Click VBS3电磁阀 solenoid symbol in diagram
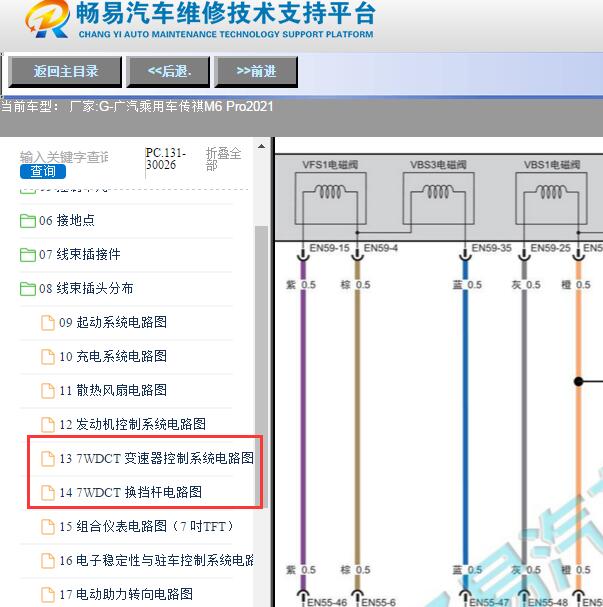Image resolution: width=603 pixels, height=607 pixels. [x=439, y=198]
